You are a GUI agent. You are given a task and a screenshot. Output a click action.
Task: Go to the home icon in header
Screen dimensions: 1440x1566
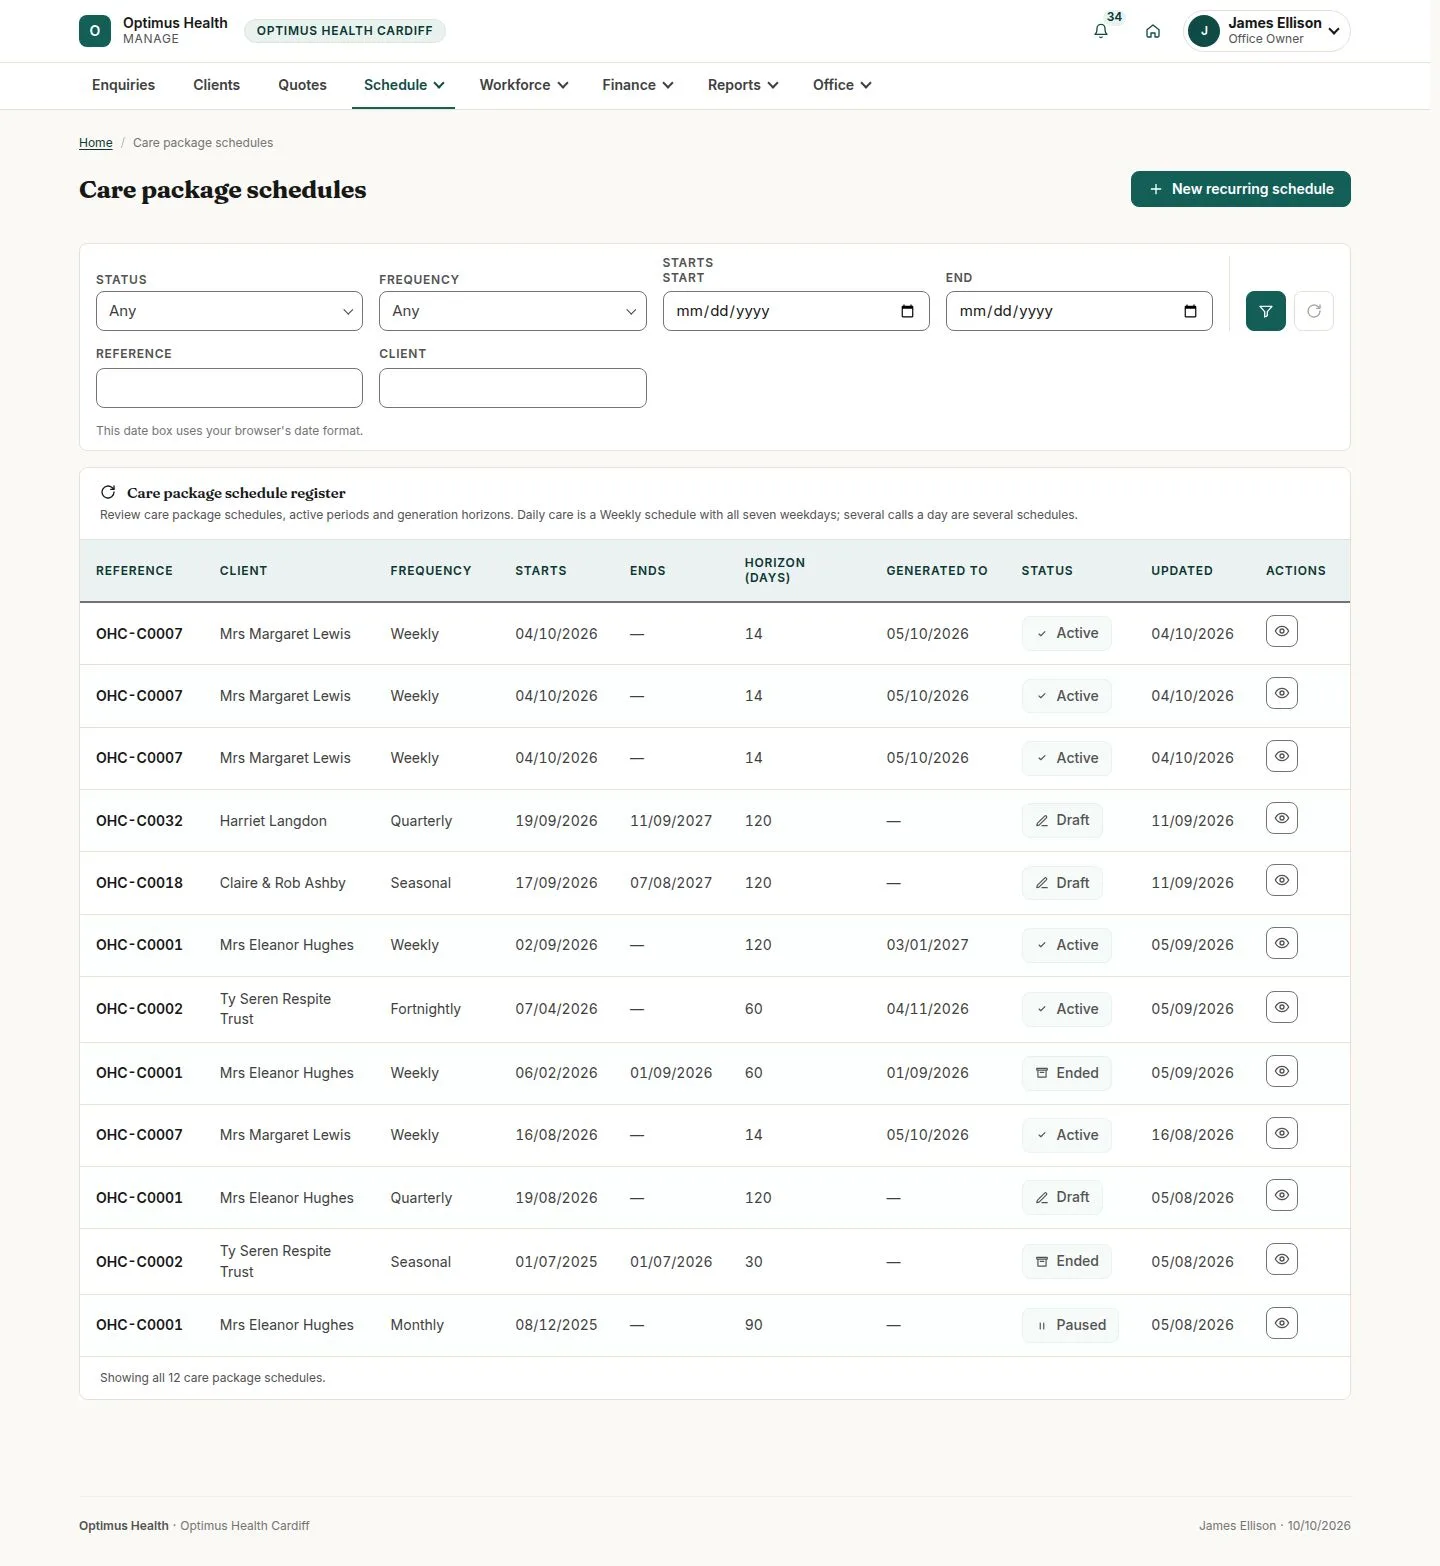[x=1153, y=31]
